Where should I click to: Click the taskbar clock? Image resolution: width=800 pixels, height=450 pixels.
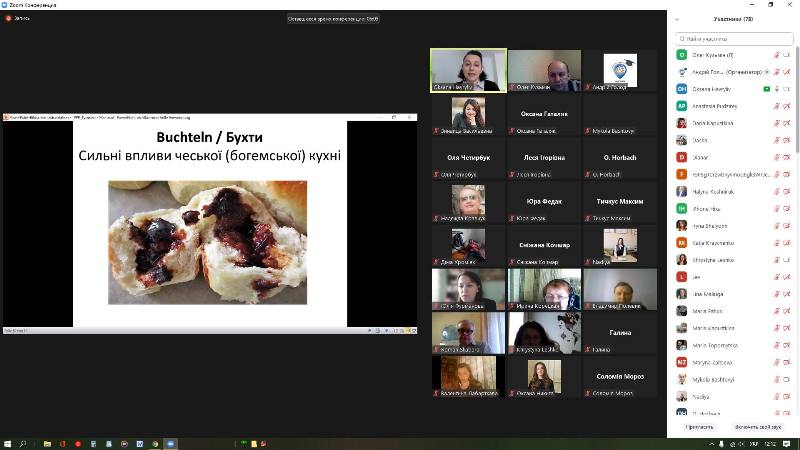(x=770, y=444)
